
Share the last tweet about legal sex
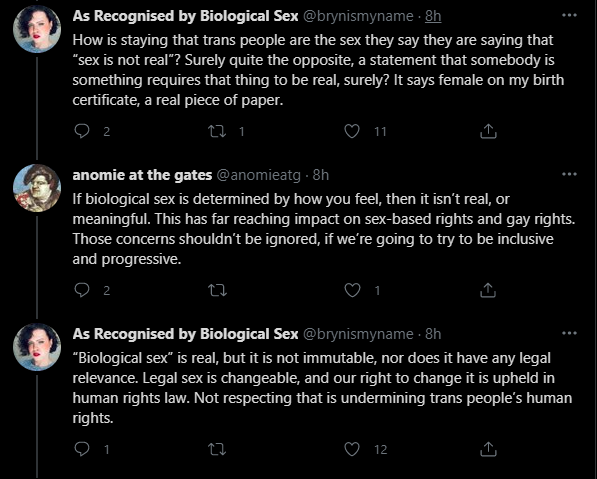point(488,449)
